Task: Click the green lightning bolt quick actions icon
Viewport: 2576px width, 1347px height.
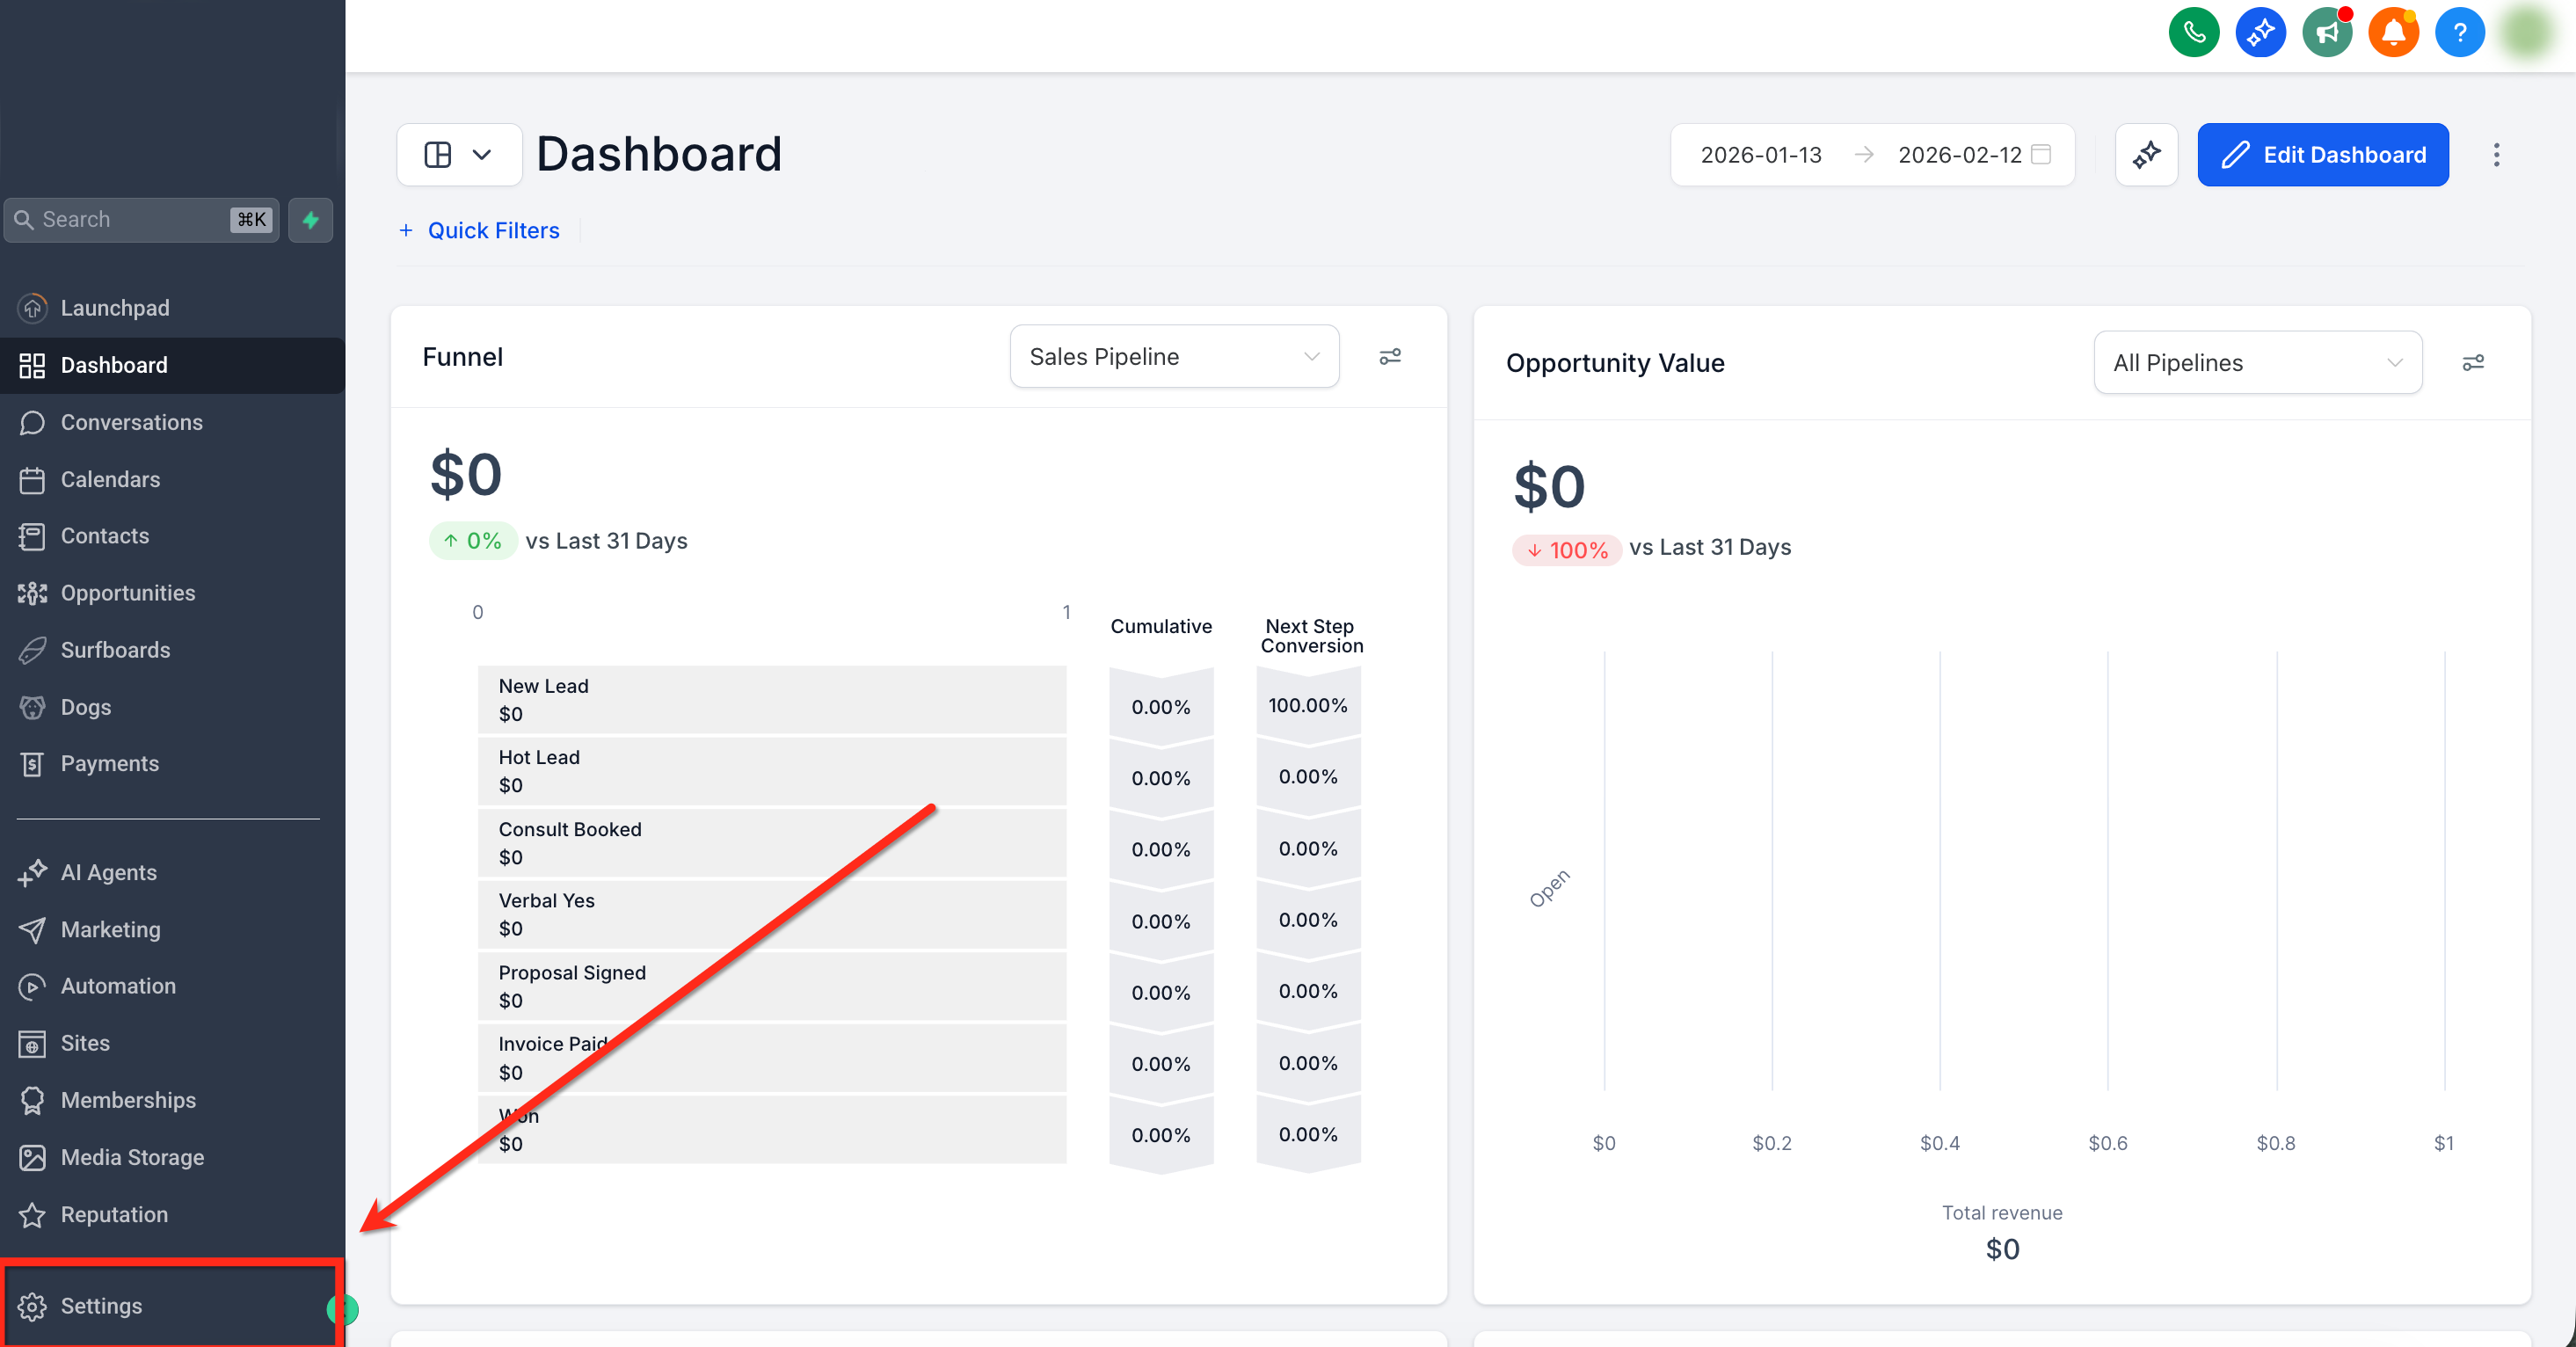Action: pyautogui.click(x=311, y=220)
